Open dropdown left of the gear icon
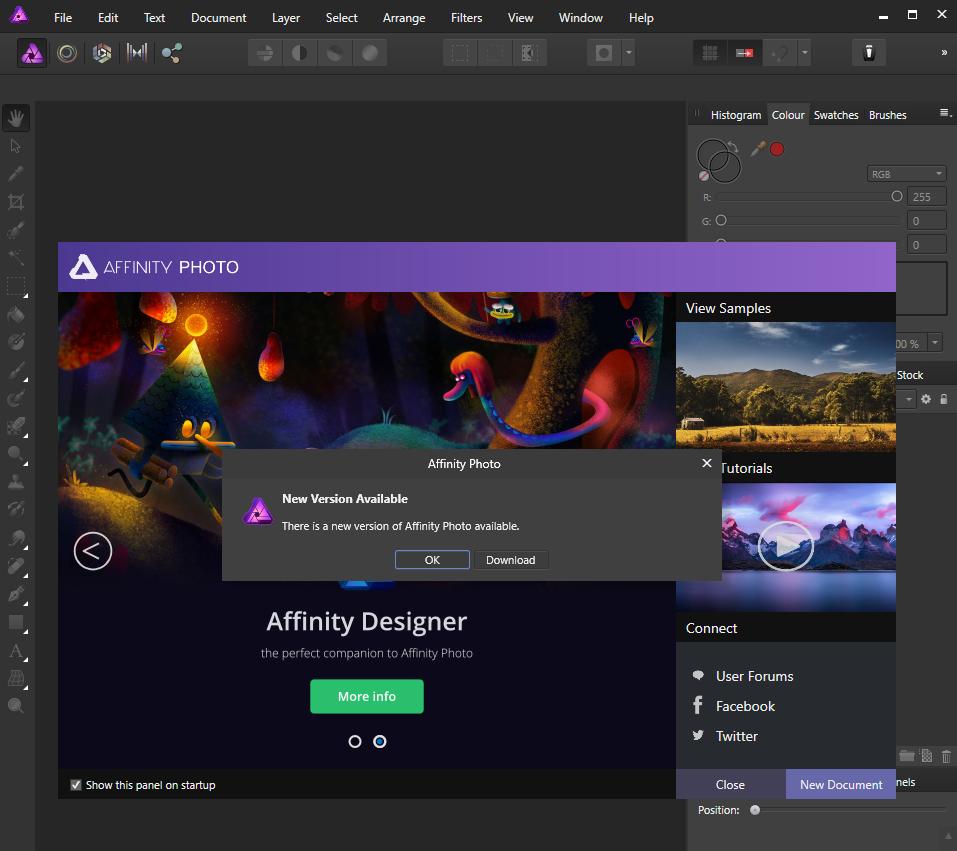 point(908,399)
